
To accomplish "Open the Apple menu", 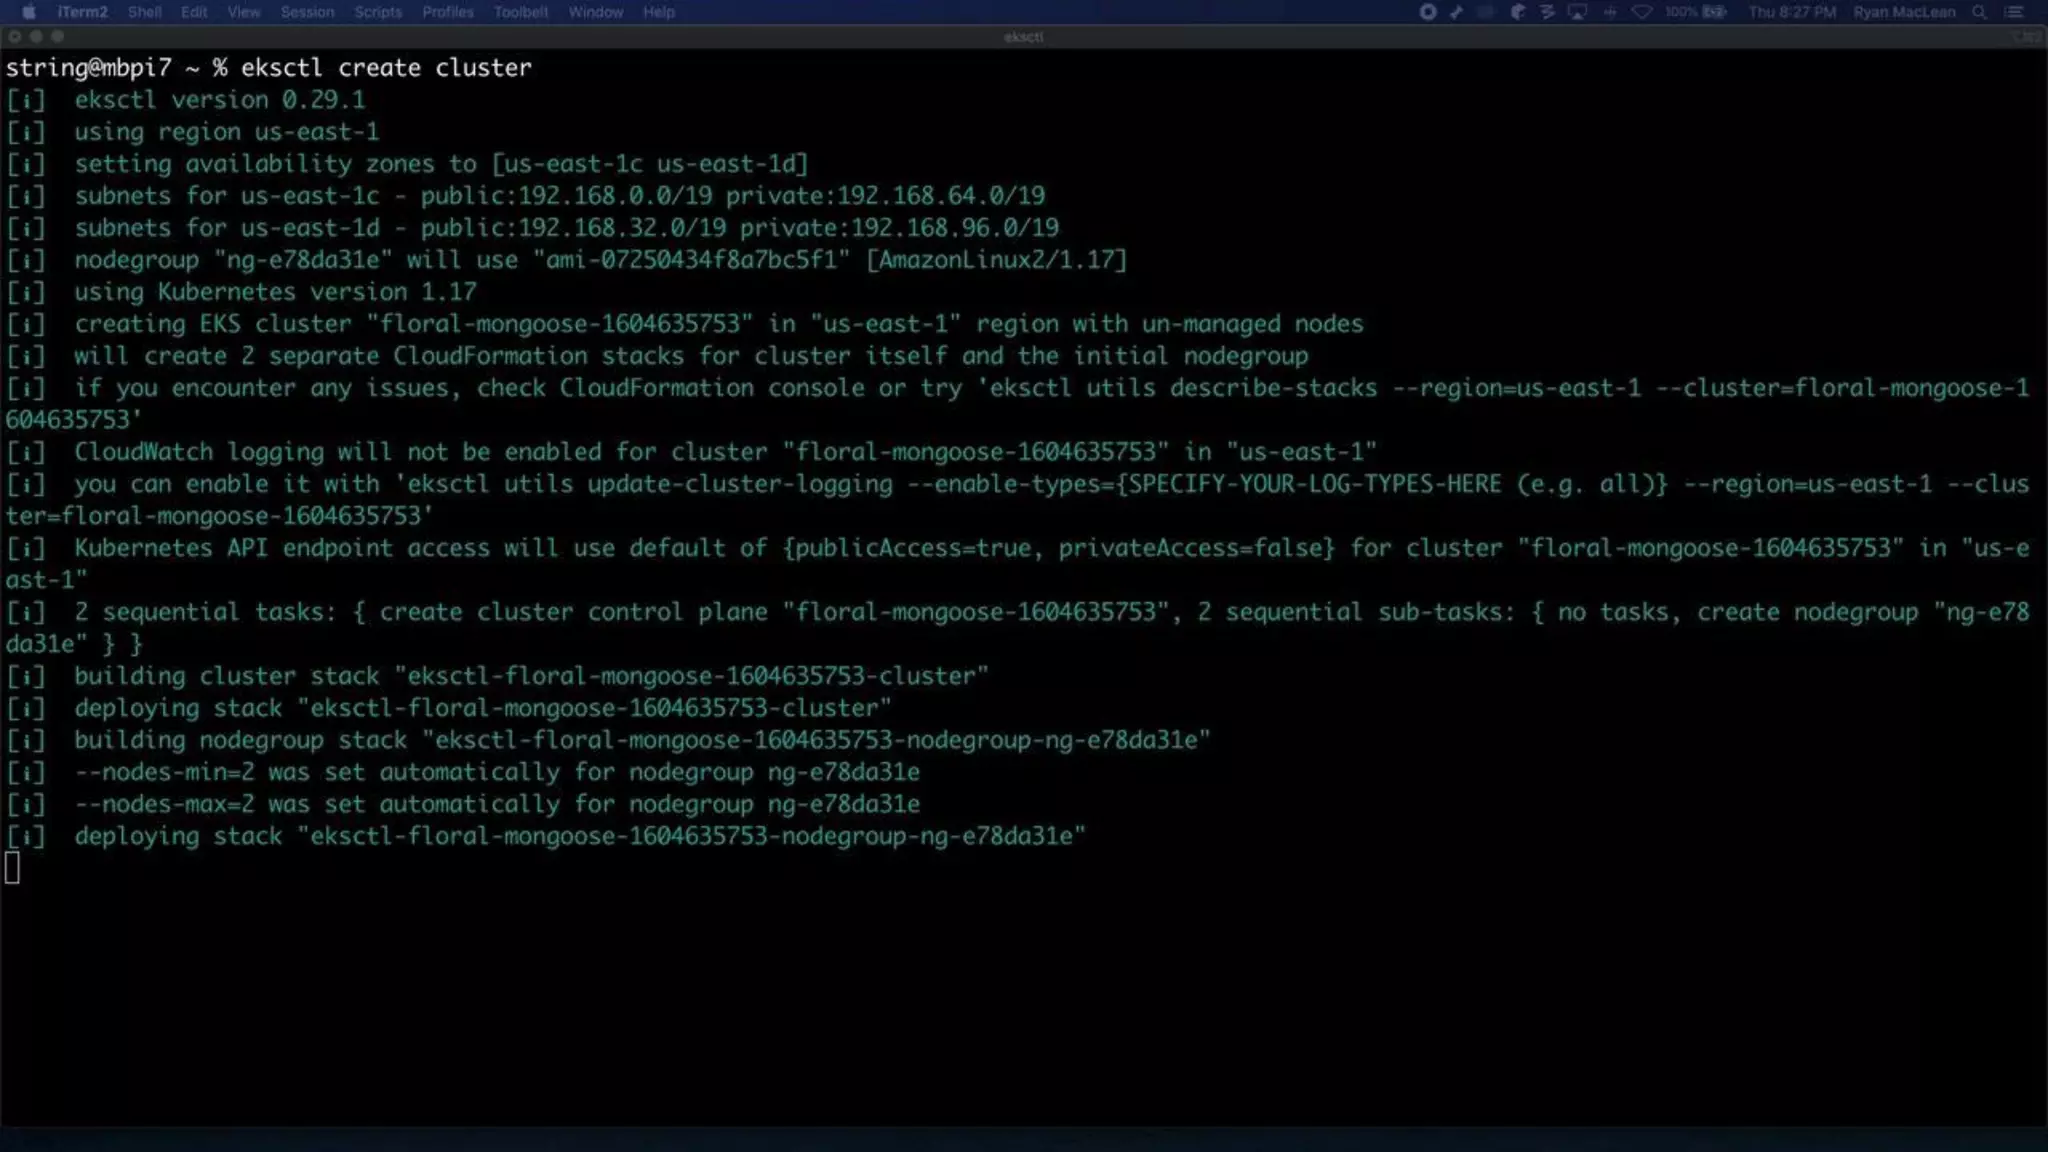I will tap(29, 12).
